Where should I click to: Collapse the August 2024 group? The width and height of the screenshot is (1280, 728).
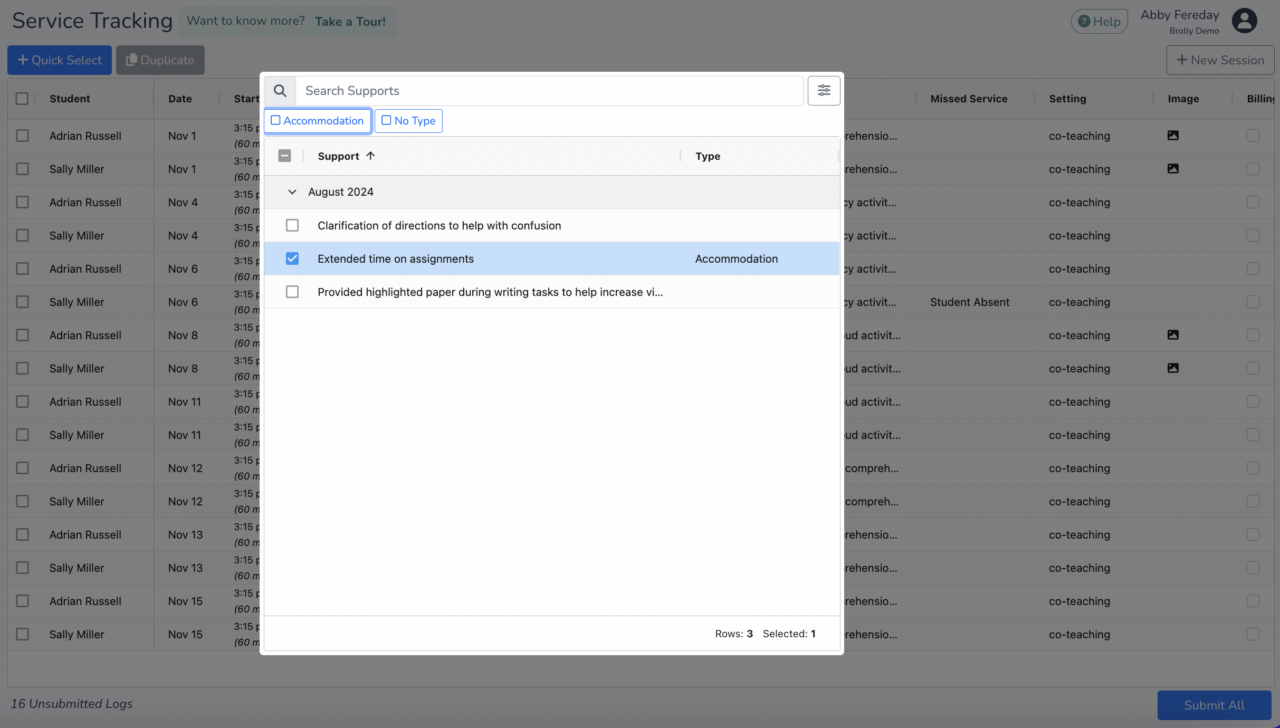[x=292, y=192]
